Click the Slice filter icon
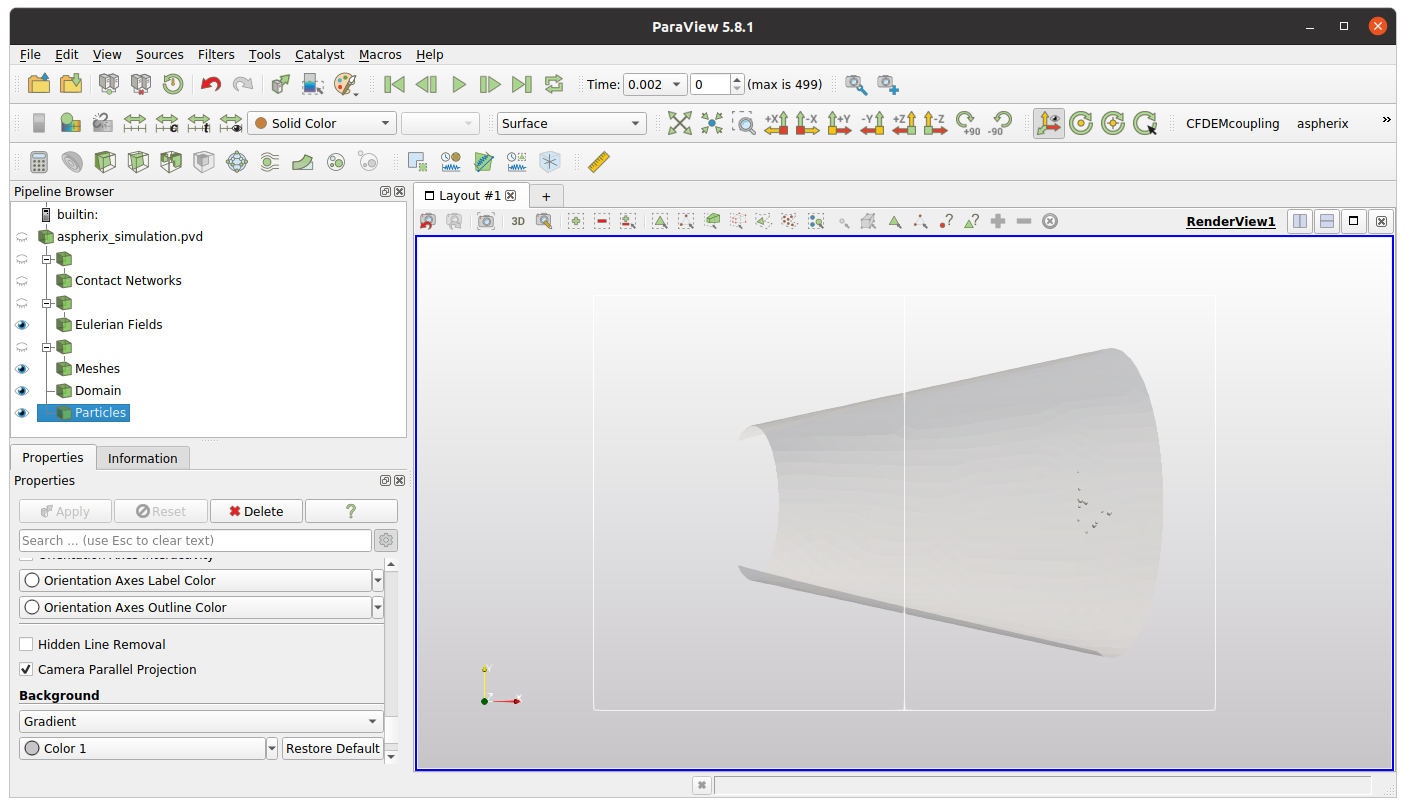 click(138, 162)
